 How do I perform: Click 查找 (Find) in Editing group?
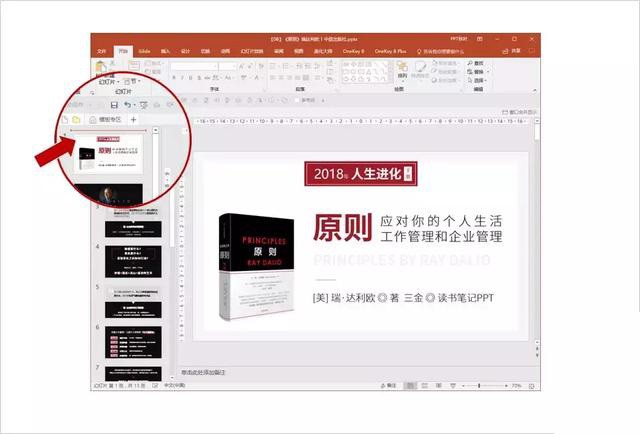[x=476, y=63]
